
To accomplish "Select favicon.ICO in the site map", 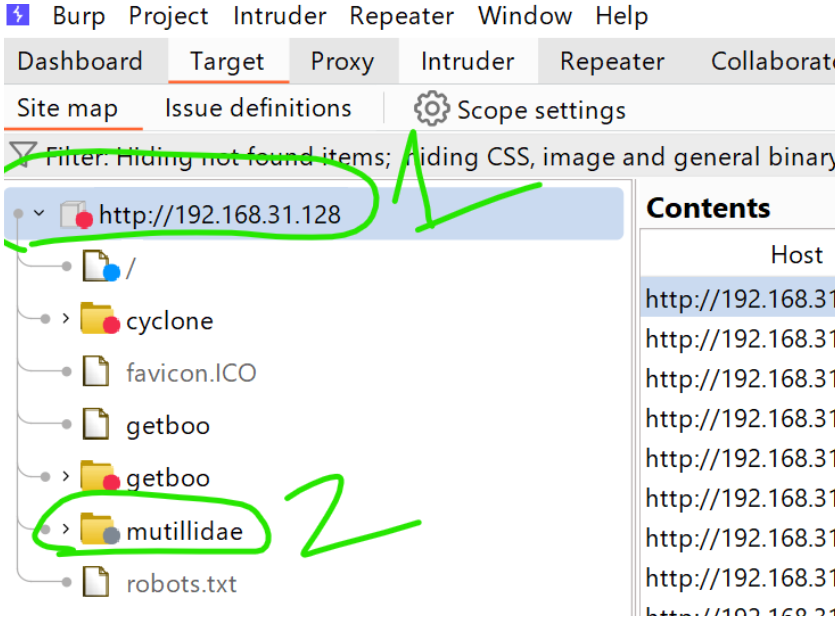I will click(191, 373).
